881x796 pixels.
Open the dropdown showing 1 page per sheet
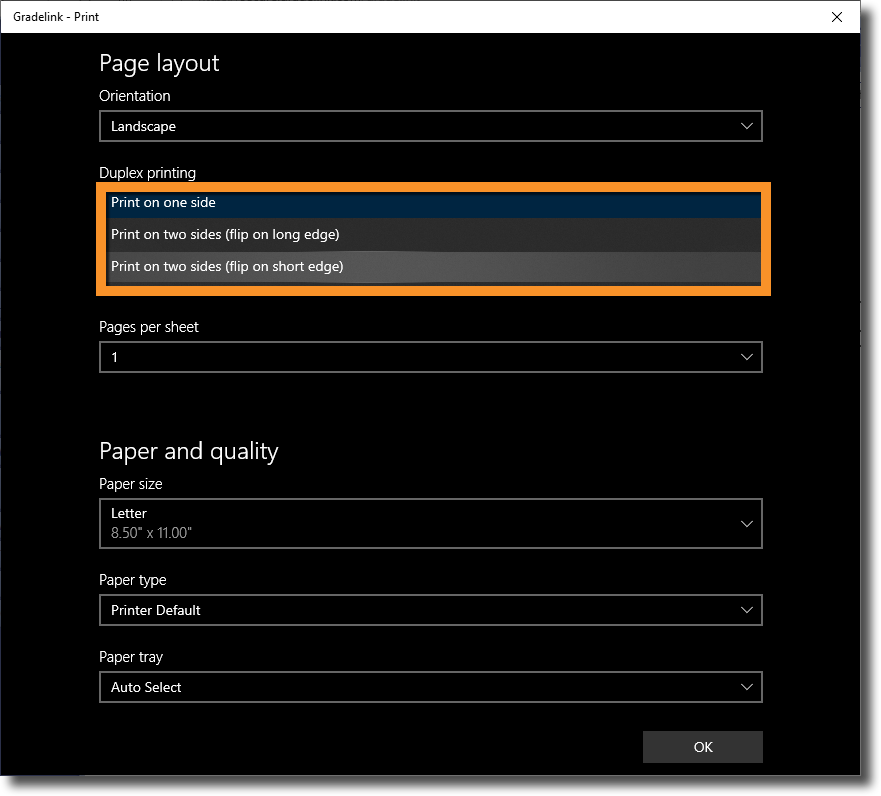click(430, 357)
